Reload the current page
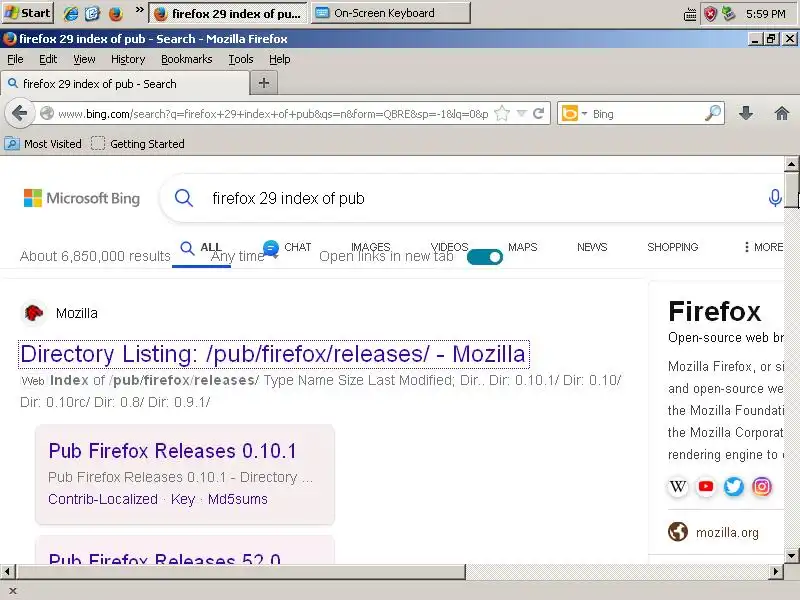The image size is (800, 600). point(538,113)
